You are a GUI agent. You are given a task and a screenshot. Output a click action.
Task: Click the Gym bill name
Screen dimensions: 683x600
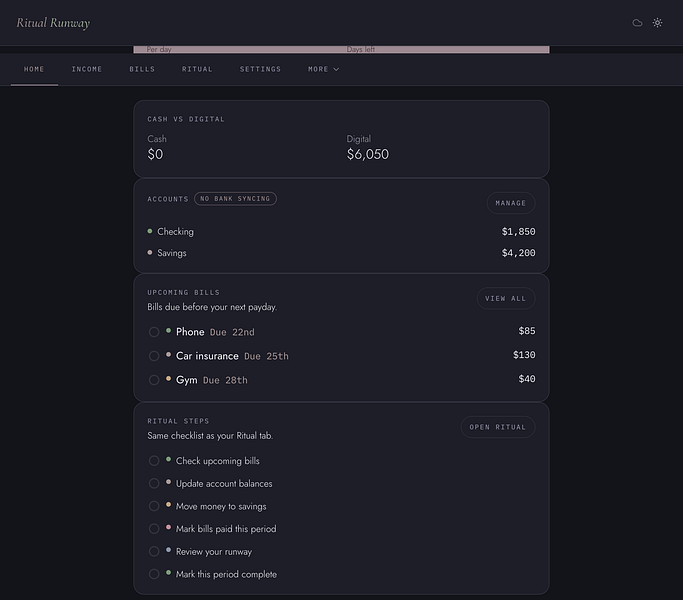pyautogui.click(x=186, y=380)
